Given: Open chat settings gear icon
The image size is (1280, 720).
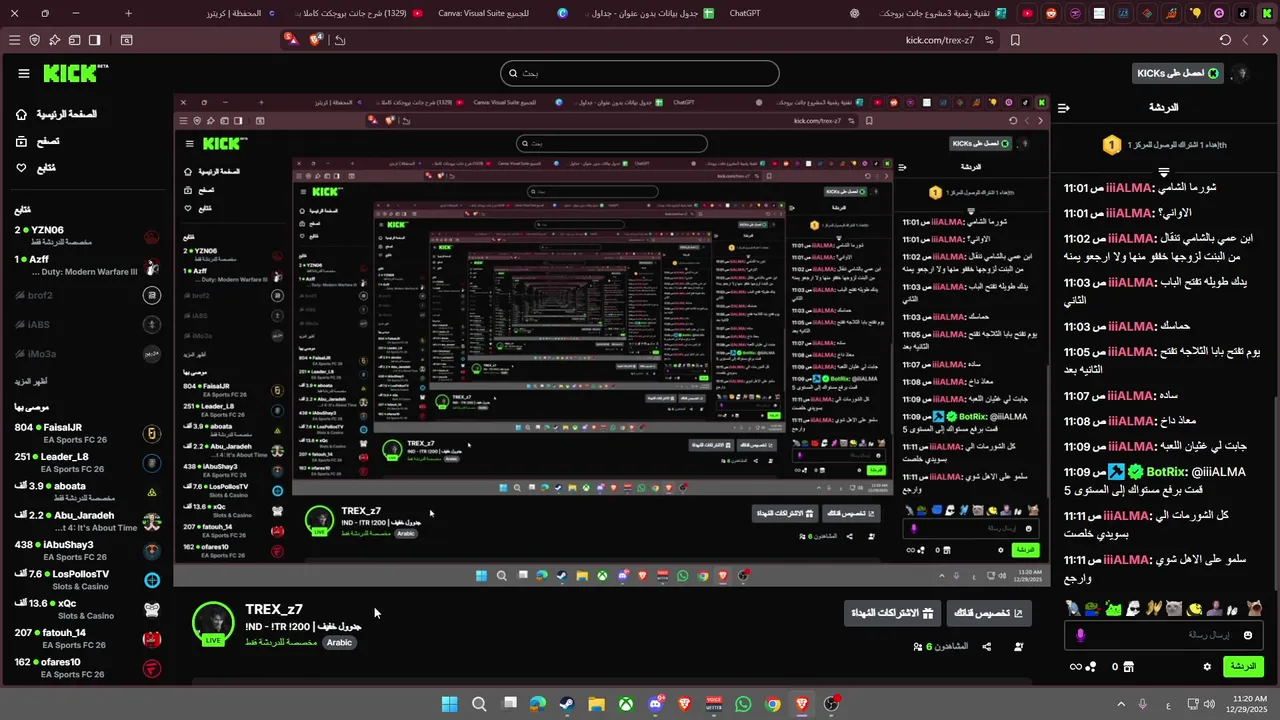Looking at the screenshot, I should [1207, 666].
